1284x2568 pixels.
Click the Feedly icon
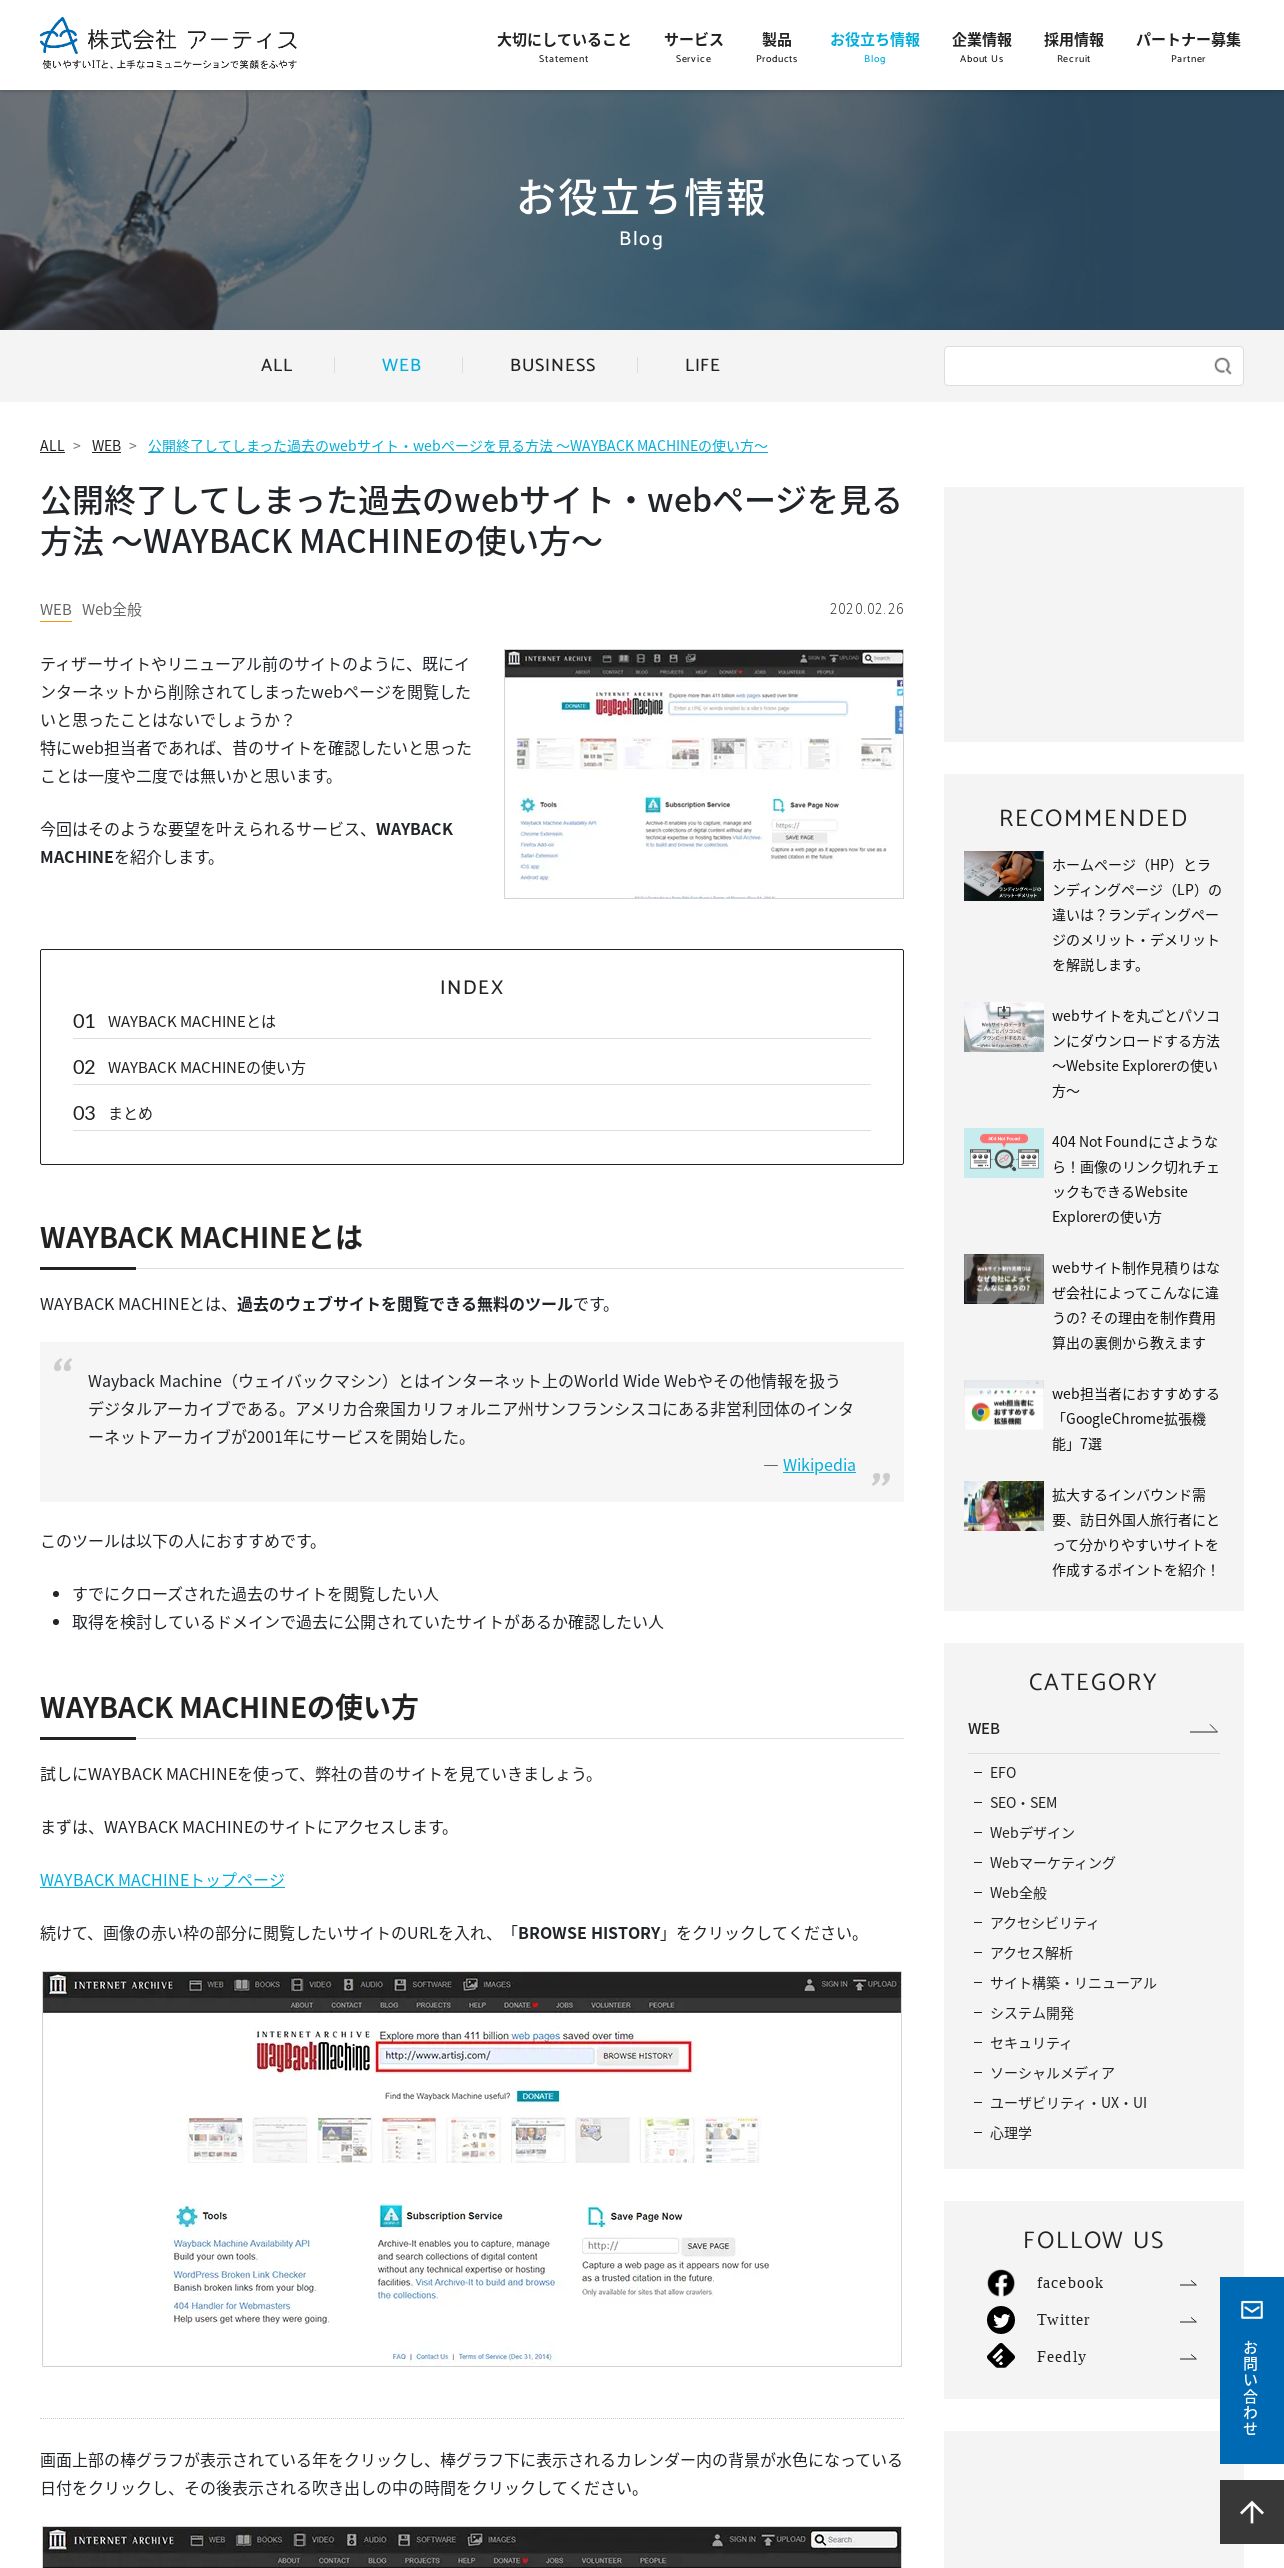(x=1001, y=2357)
